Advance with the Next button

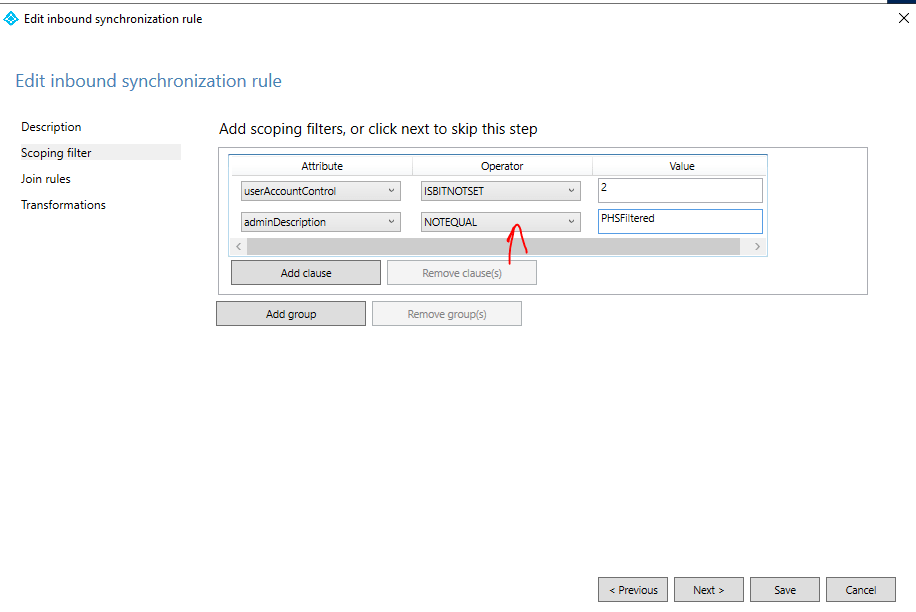point(708,589)
